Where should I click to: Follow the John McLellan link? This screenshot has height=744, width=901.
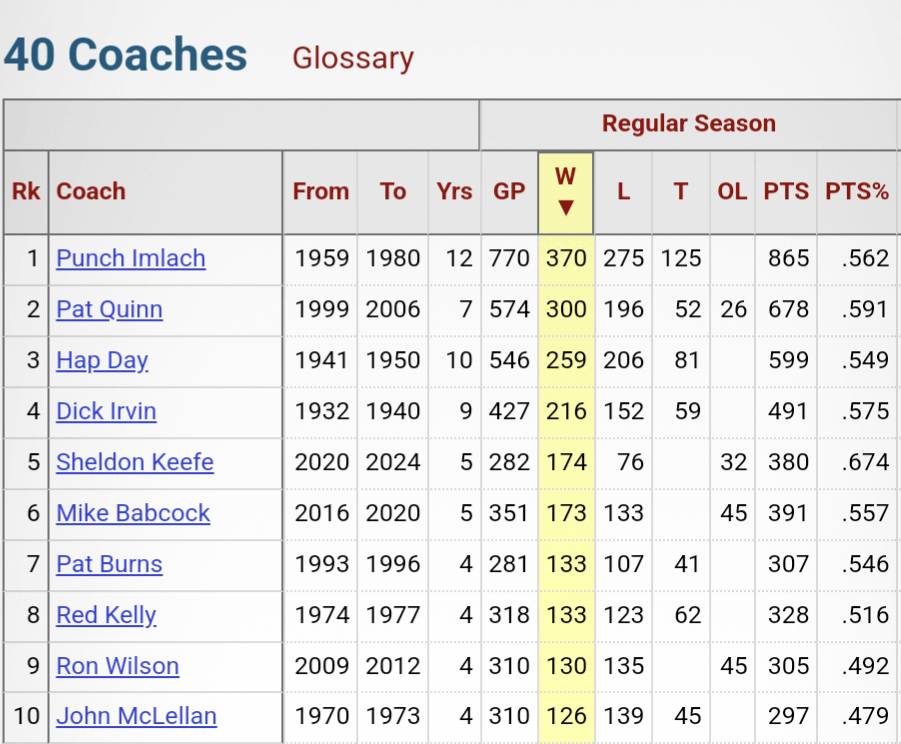click(x=136, y=717)
